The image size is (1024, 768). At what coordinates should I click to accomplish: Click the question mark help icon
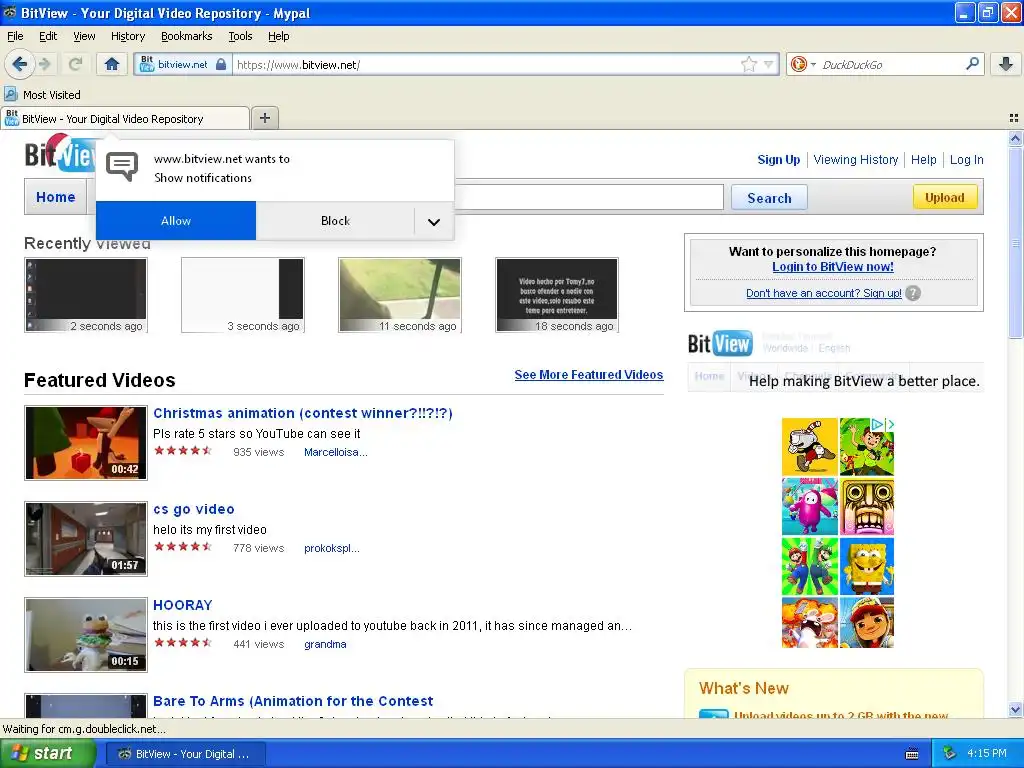tap(913, 293)
